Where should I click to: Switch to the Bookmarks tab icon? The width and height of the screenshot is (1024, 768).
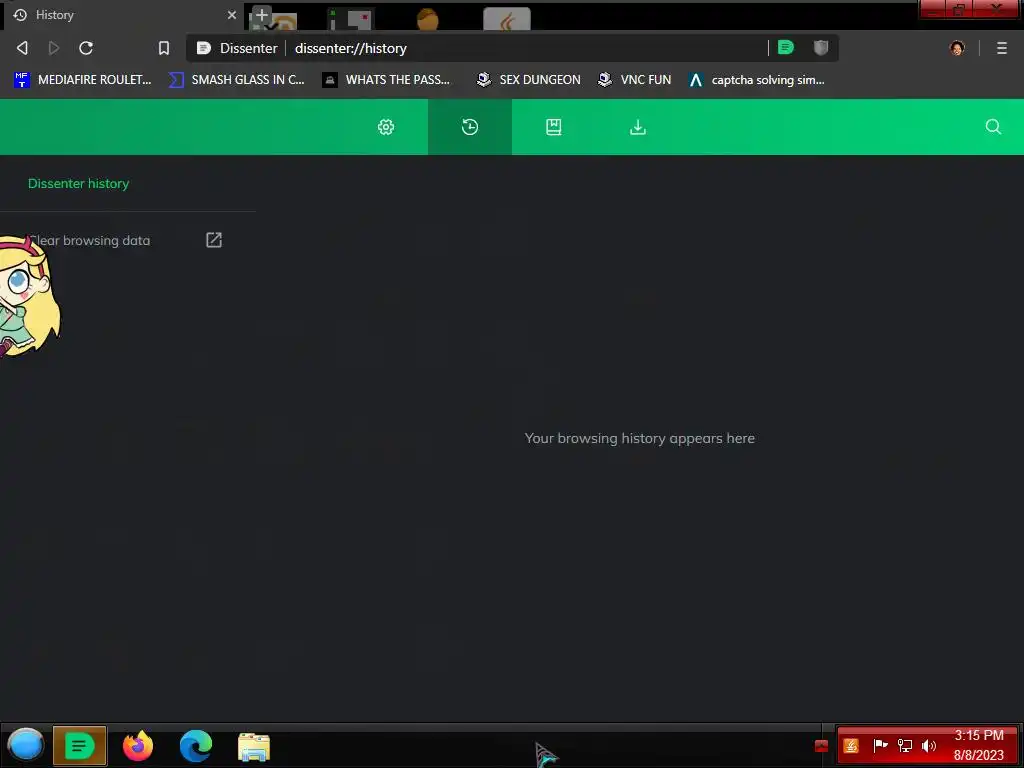click(554, 127)
